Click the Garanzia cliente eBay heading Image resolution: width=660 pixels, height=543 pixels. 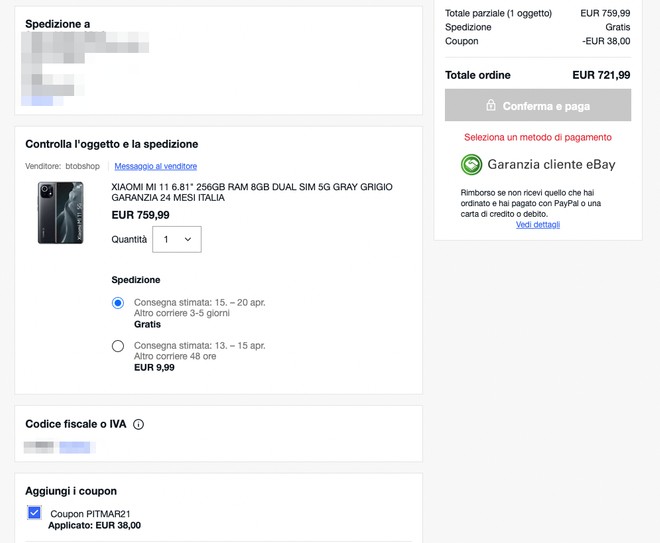tap(551, 165)
